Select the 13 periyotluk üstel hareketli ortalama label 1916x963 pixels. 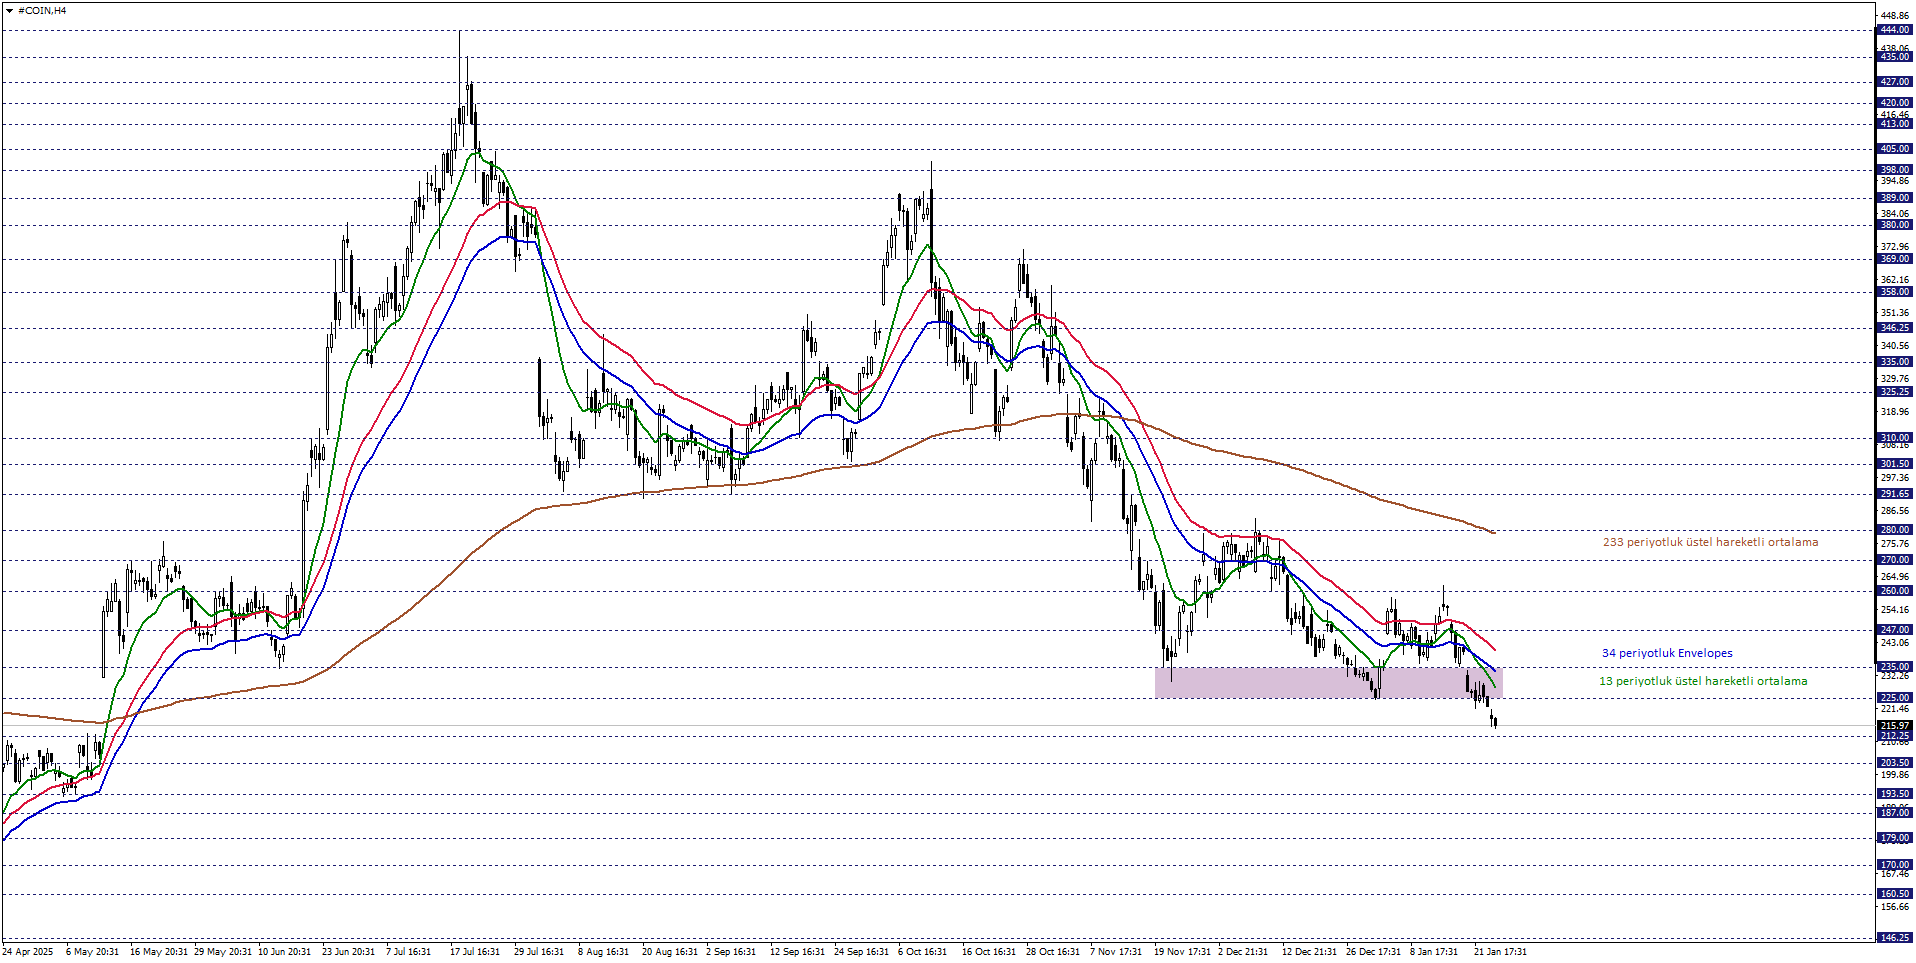[x=1703, y=681]
